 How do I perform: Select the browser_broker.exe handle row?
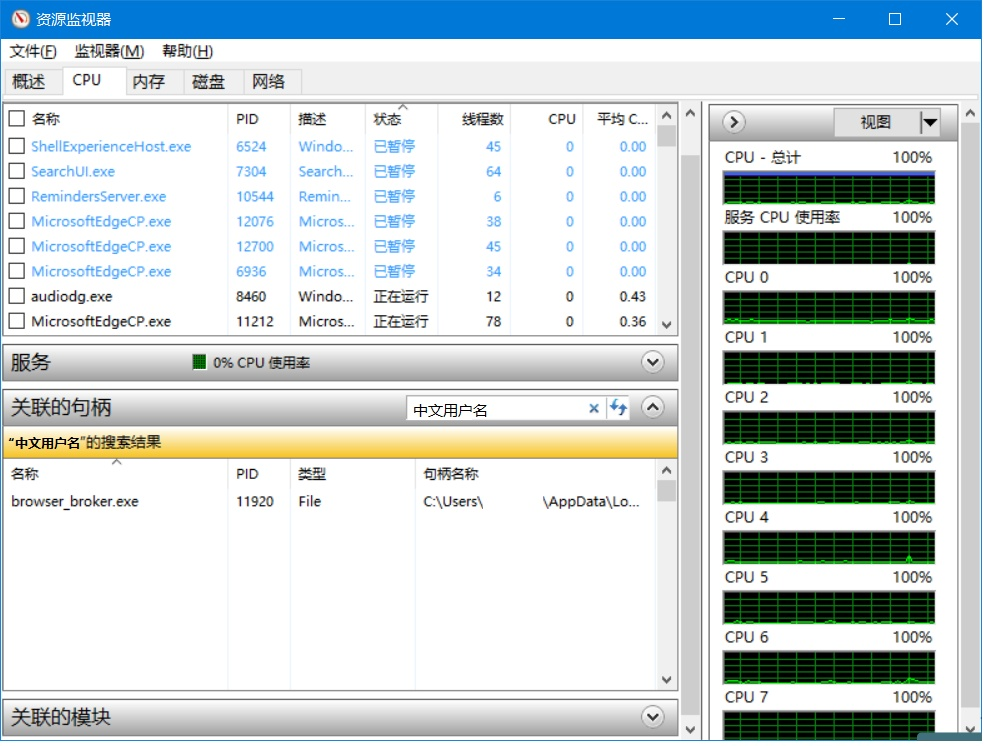(x=331, y=501)
